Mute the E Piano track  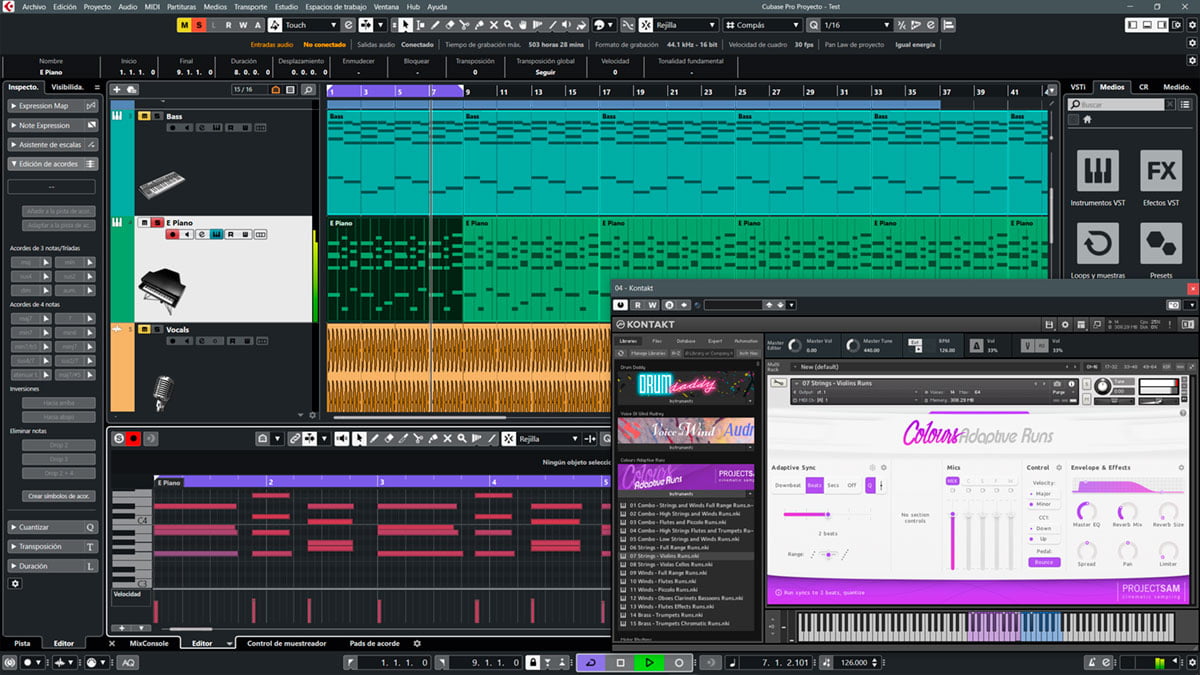point(144,222)
